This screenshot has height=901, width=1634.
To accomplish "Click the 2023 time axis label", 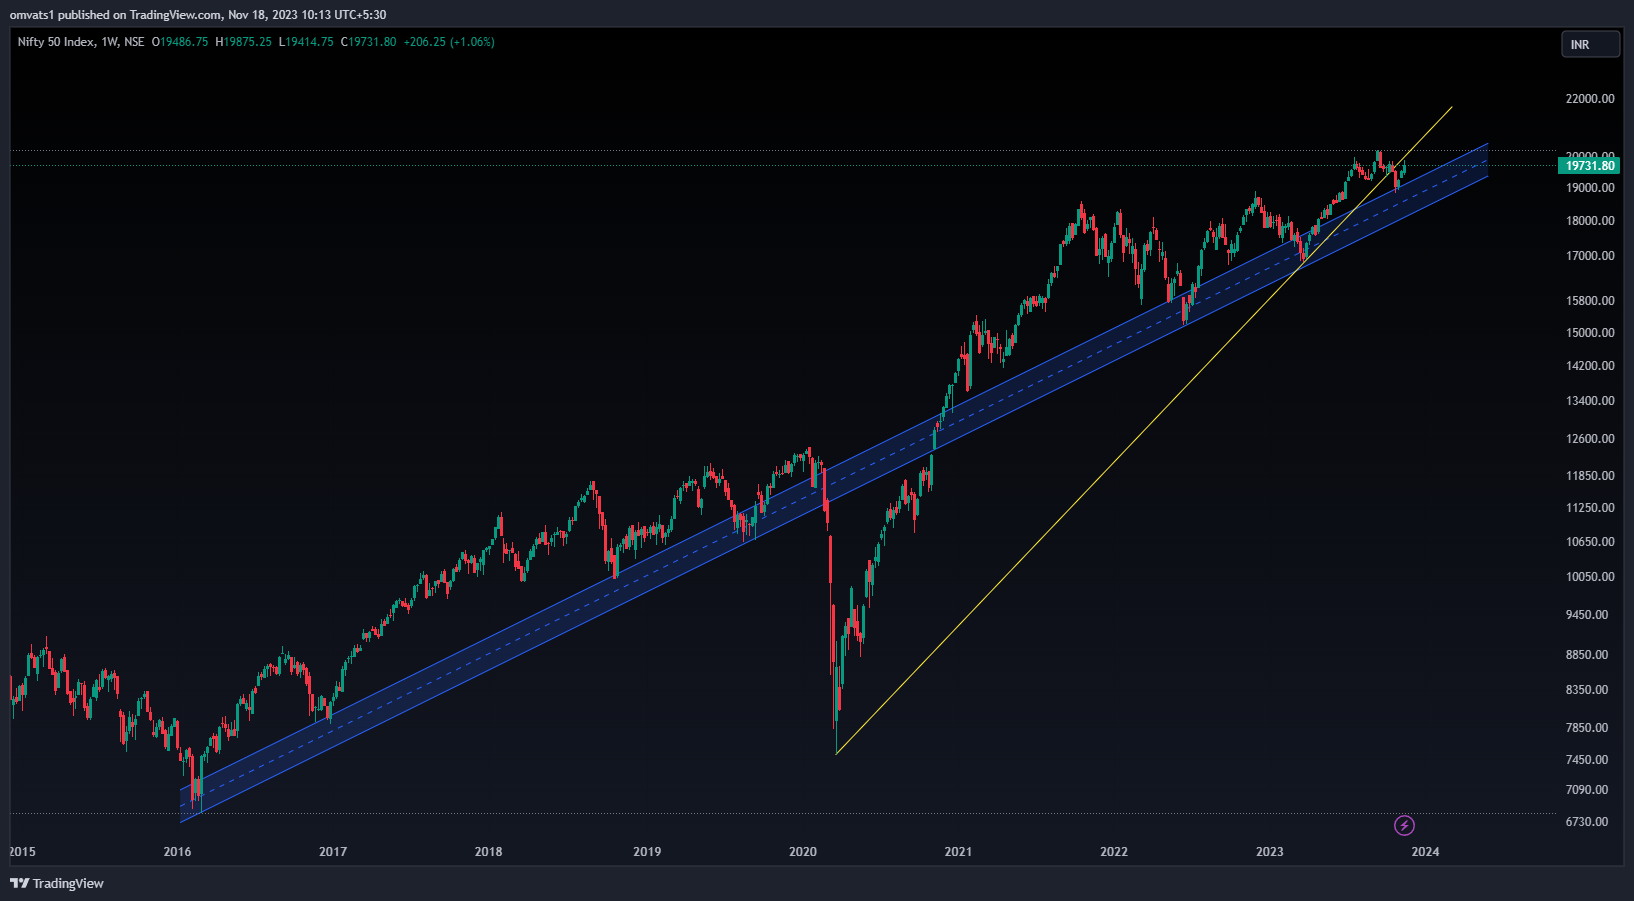I will pos(1270,852).
